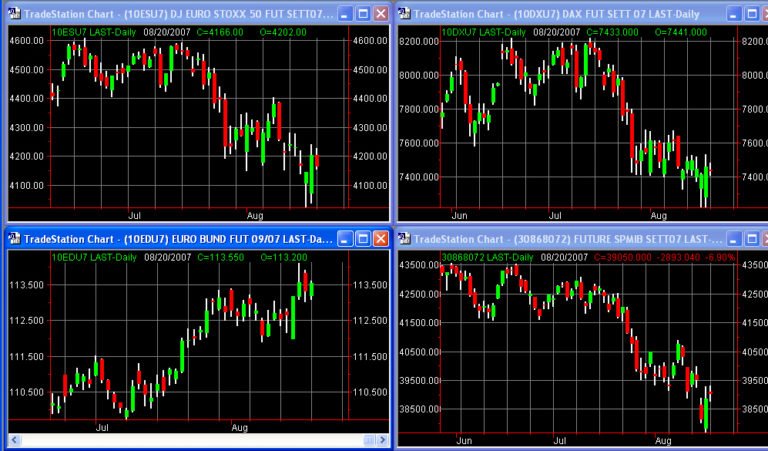Click the DAX FUT chart window icon
Viewport: 768px width, 451px height.
[406, 14]
